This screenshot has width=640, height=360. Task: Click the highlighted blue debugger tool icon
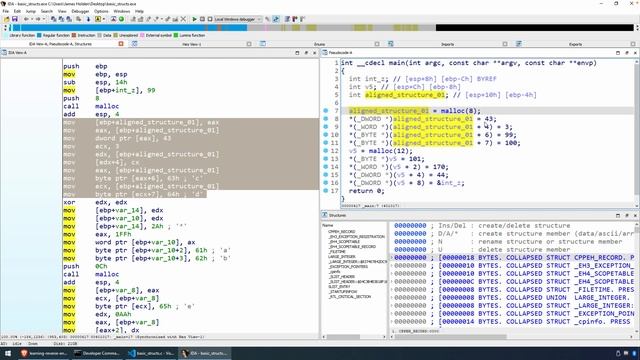[276, 19]
